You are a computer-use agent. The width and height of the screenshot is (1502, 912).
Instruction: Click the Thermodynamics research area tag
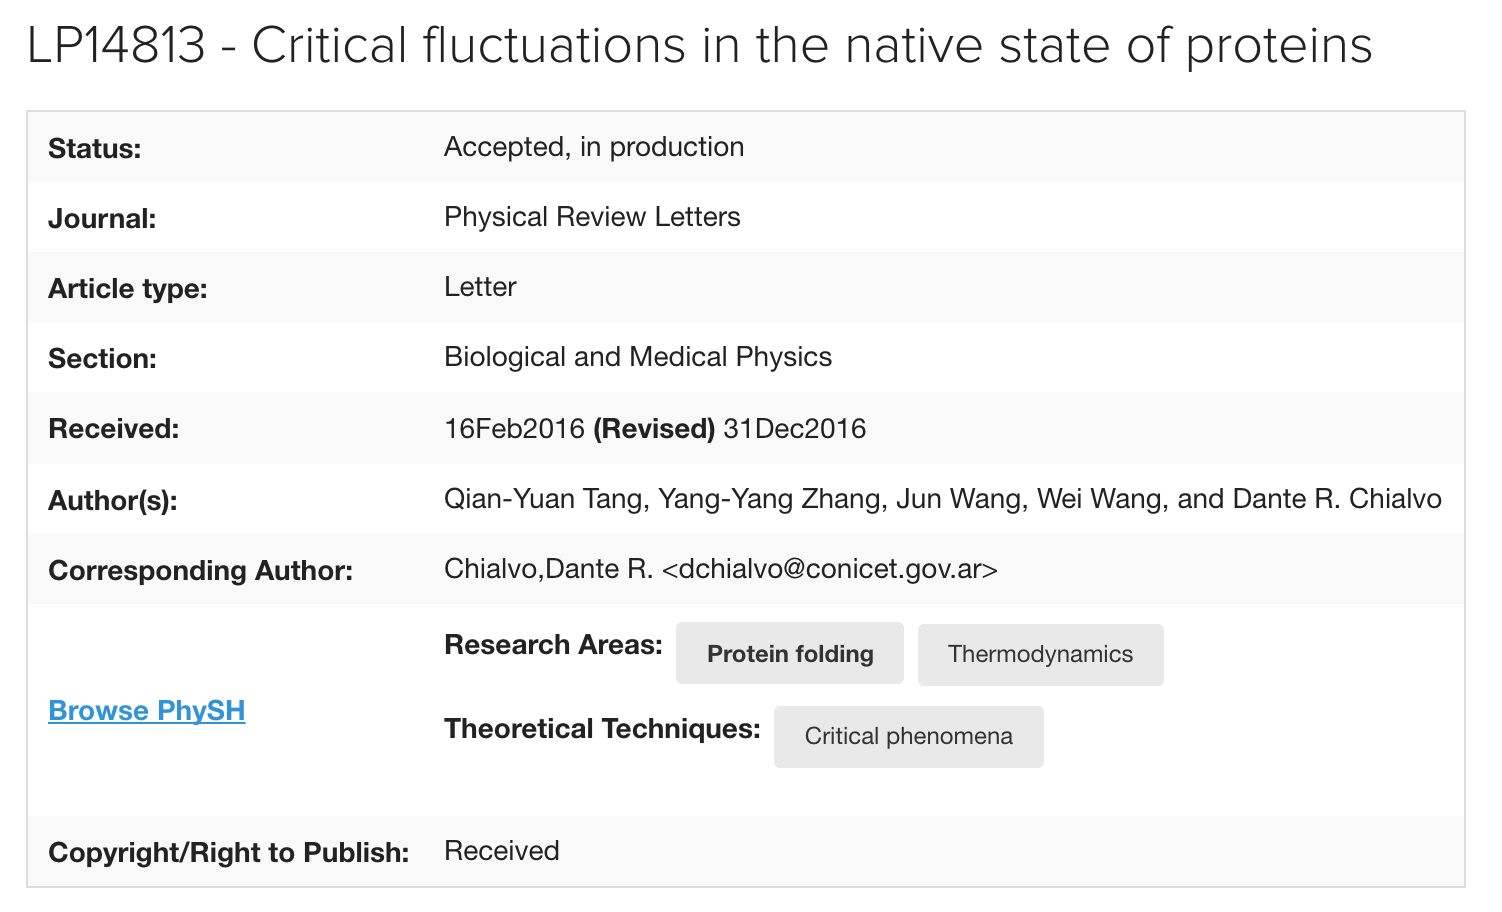[x=1040, y=654]
